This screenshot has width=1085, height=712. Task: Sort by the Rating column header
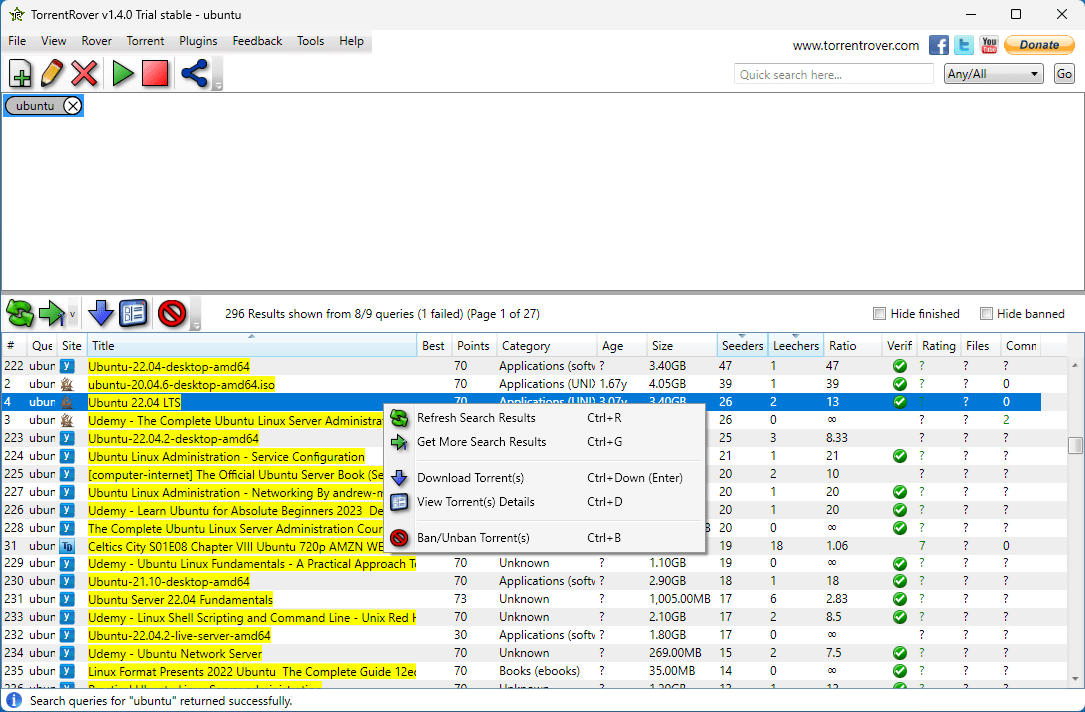[939, 345]
